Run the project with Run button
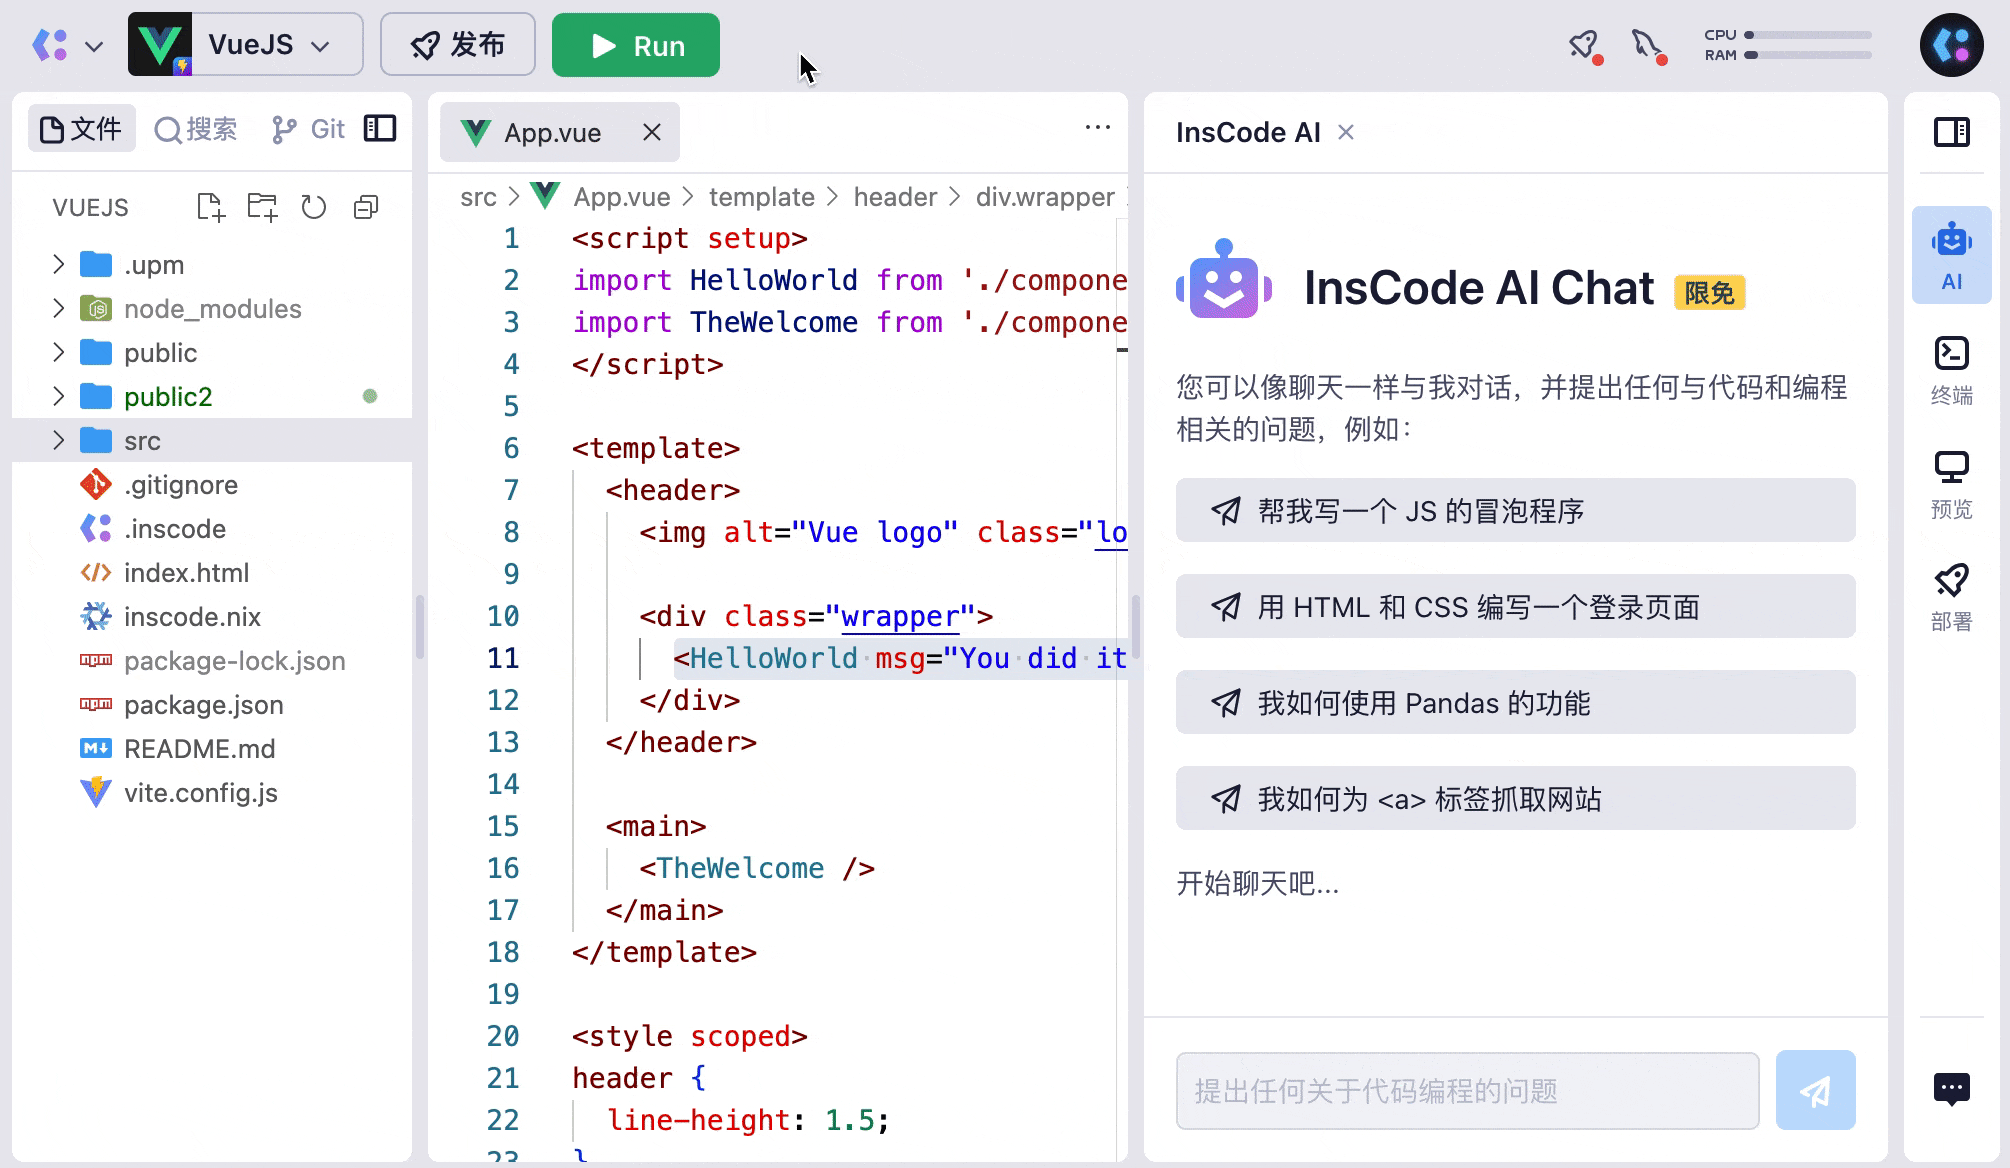The height and width of the screenshot is (1168, 2010). click(x=636, y=44)
